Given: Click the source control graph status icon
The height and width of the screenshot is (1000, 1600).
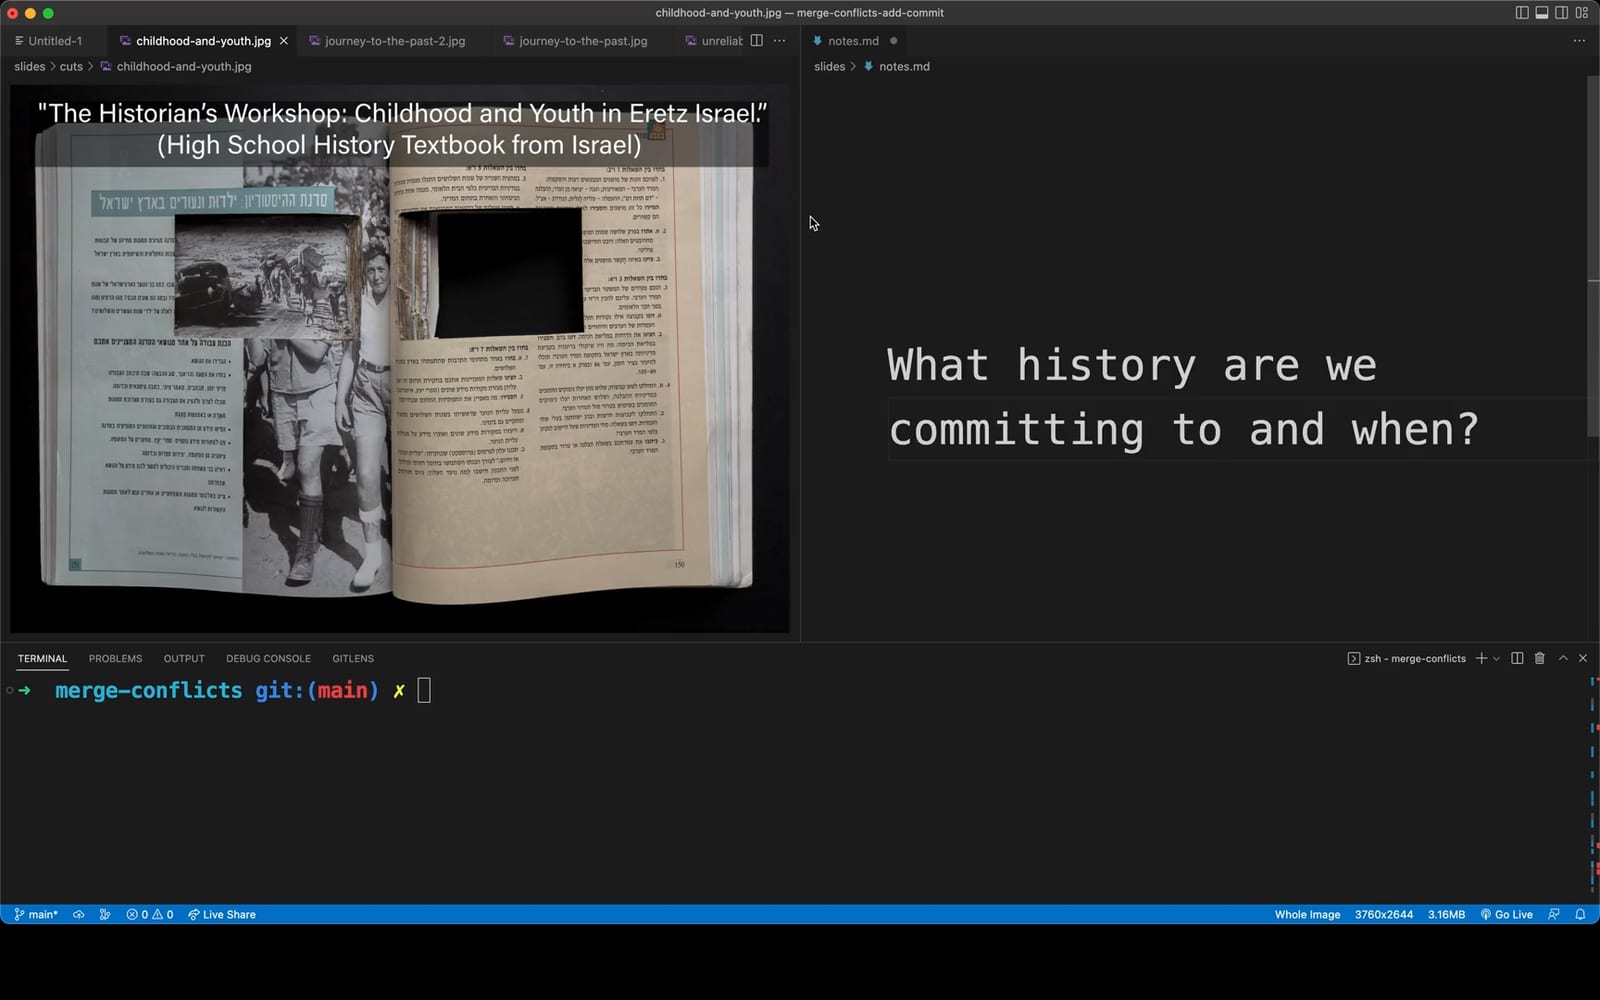Looking at the screenshot, I should 105,914.
